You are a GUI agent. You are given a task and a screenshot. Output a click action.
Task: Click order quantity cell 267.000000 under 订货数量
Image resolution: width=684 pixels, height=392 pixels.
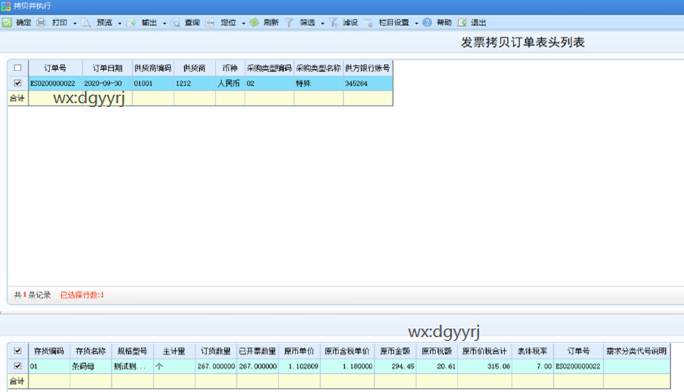click(x=216, y=366)
